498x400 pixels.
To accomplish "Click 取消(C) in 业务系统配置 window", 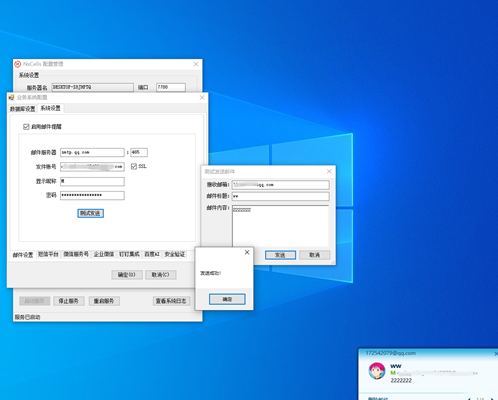I will 161,275.
